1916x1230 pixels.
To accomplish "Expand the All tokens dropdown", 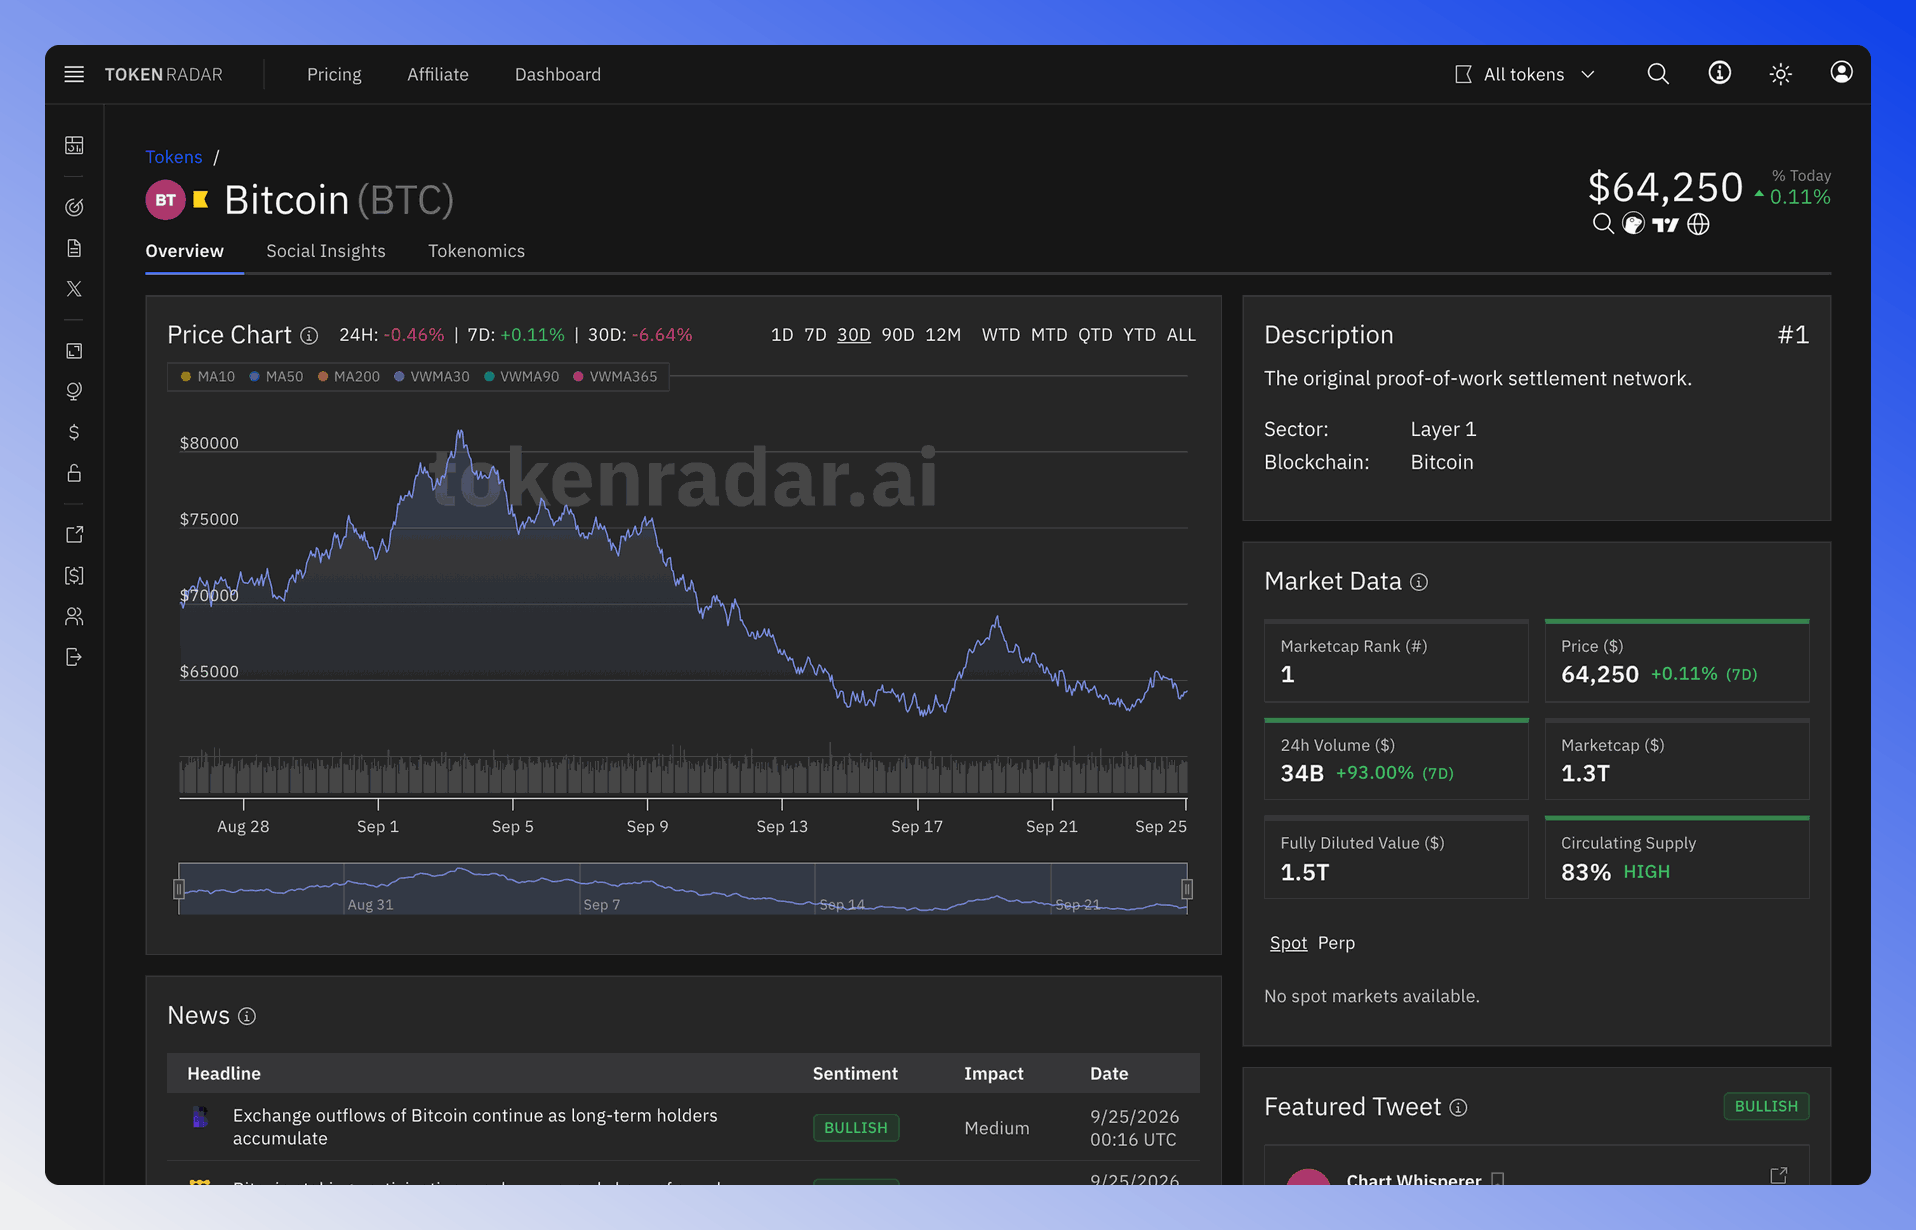I will 1525,74.
